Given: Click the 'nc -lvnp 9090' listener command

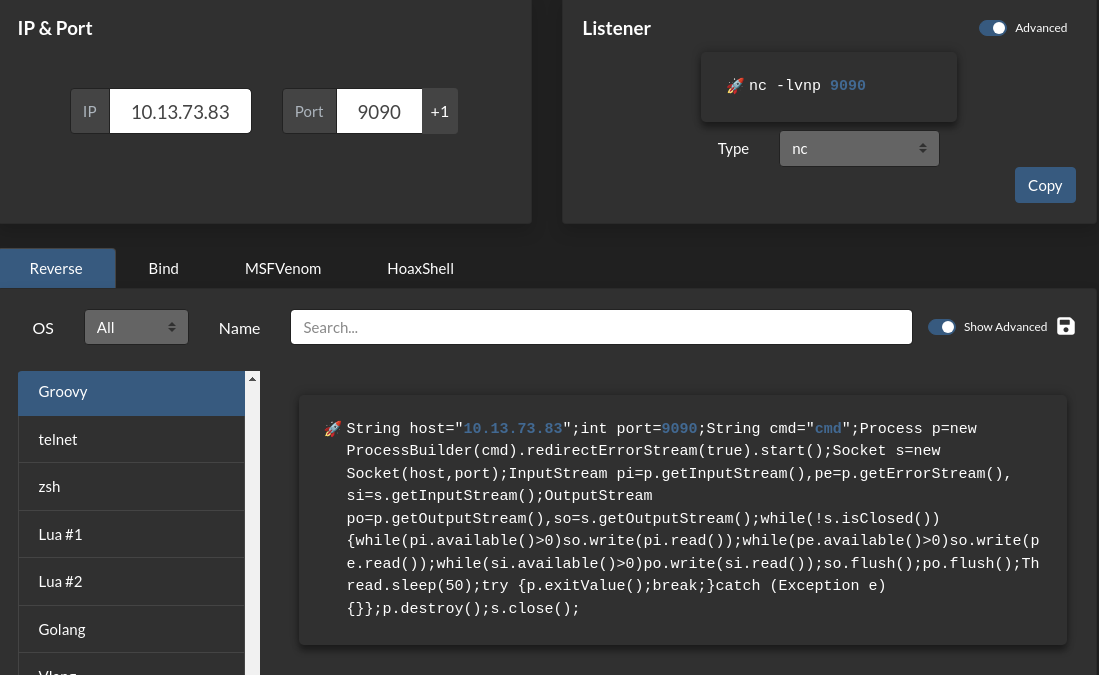Looking at the screenshot, I should (807, 86).
